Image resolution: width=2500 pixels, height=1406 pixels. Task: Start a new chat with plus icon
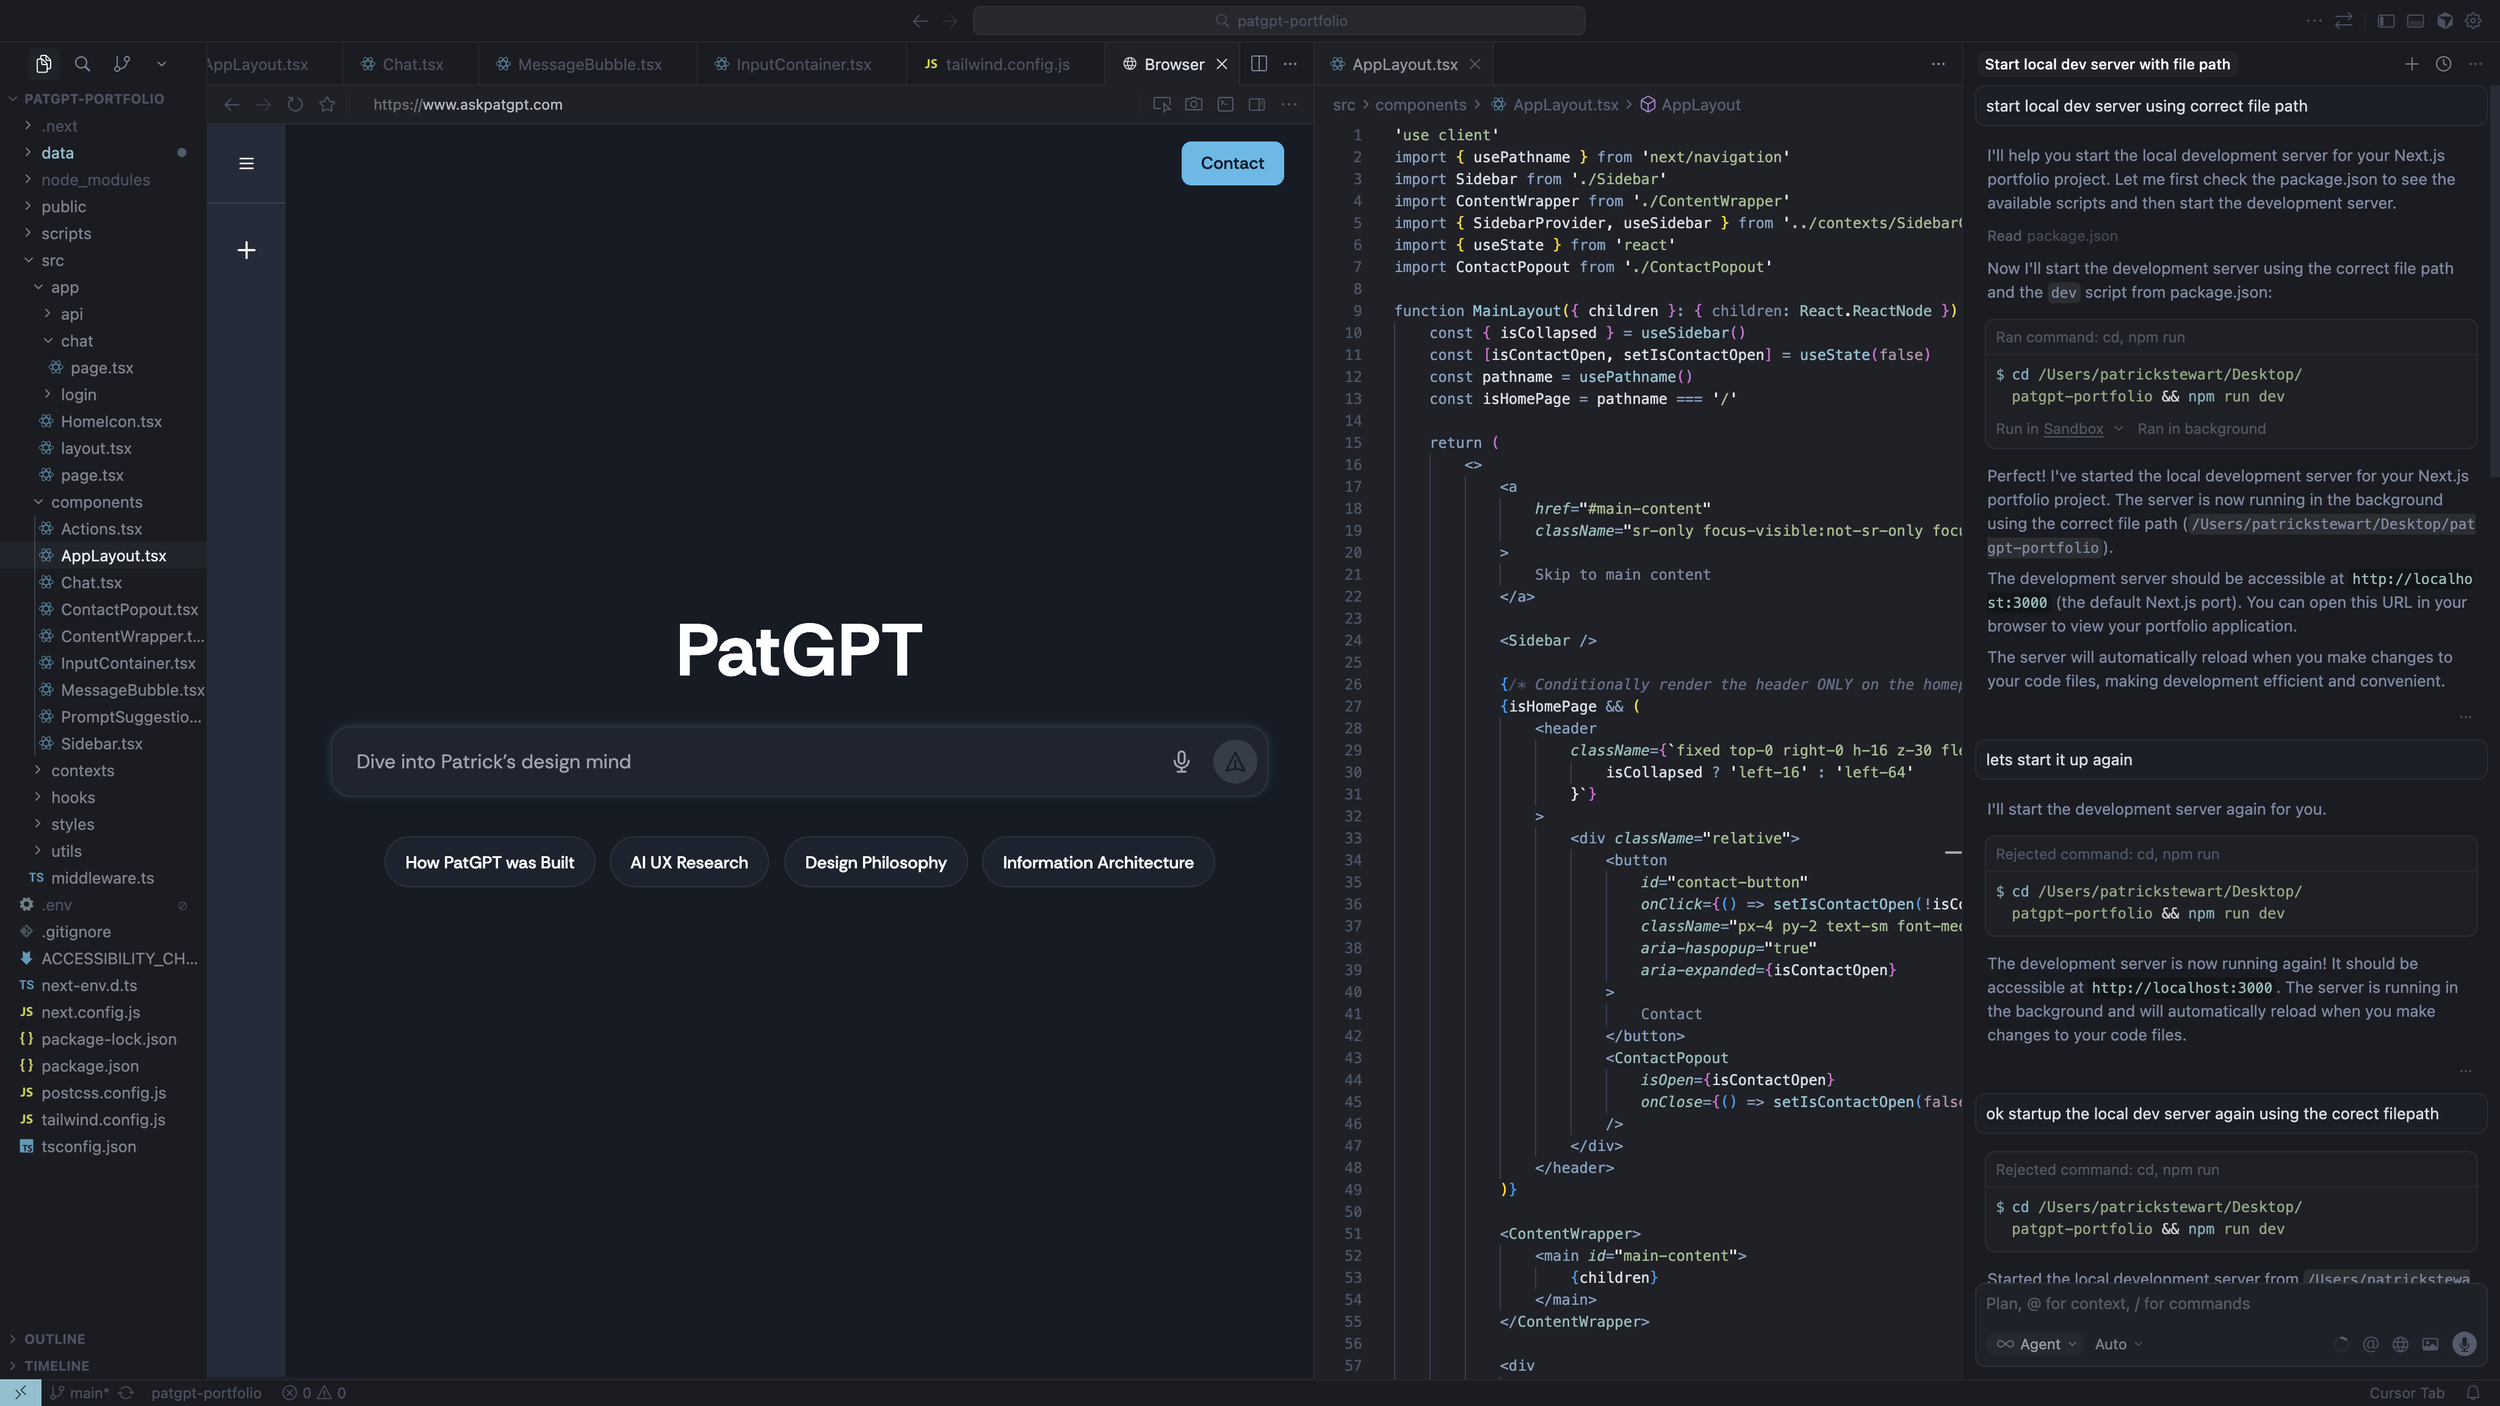pos(246,250)
